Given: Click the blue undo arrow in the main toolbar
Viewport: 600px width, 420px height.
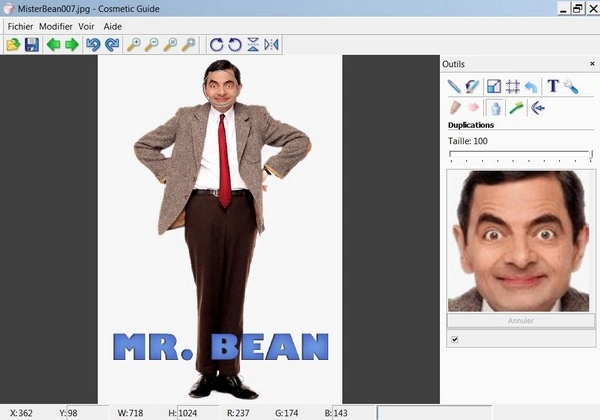Looking at the screenshot, I should [93, 45].
